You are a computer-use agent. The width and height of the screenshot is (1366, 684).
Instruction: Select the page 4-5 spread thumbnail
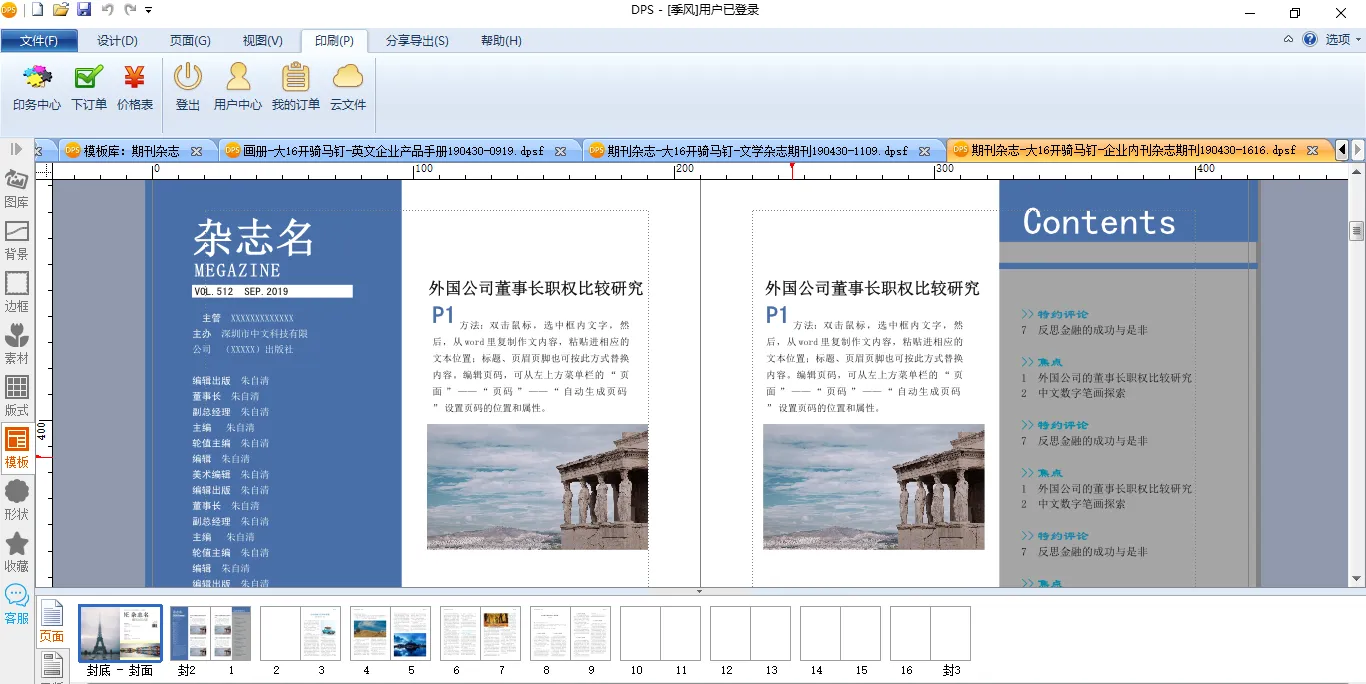click(x=390, y=633)
